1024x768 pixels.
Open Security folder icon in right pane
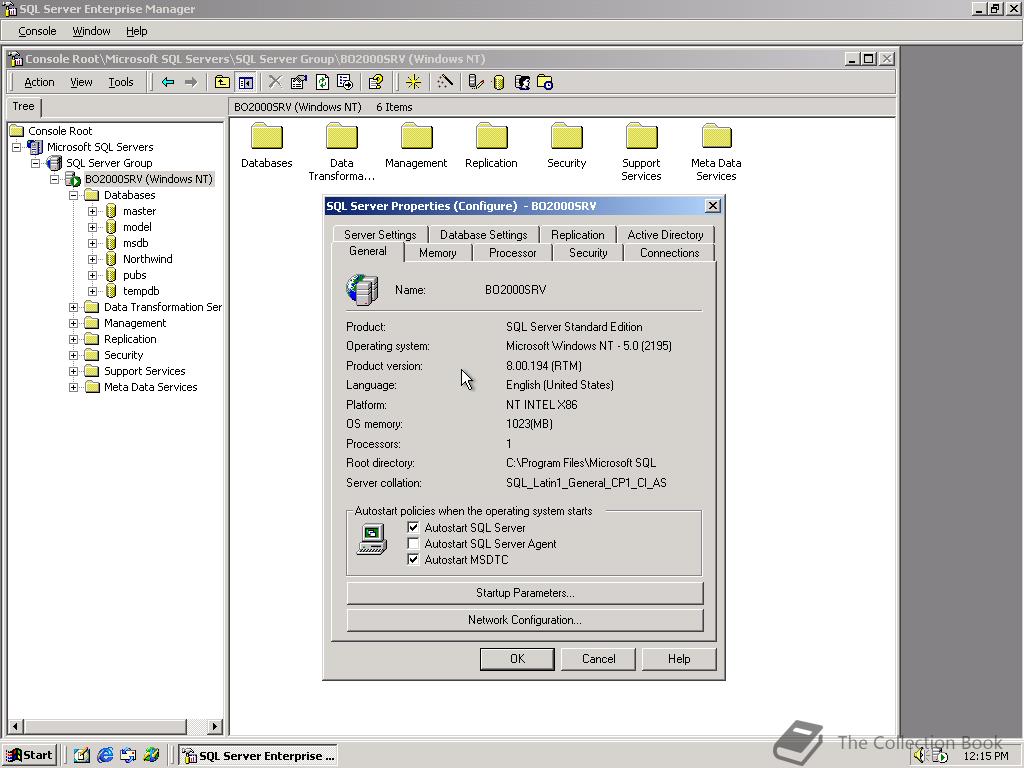pos(566,136)
